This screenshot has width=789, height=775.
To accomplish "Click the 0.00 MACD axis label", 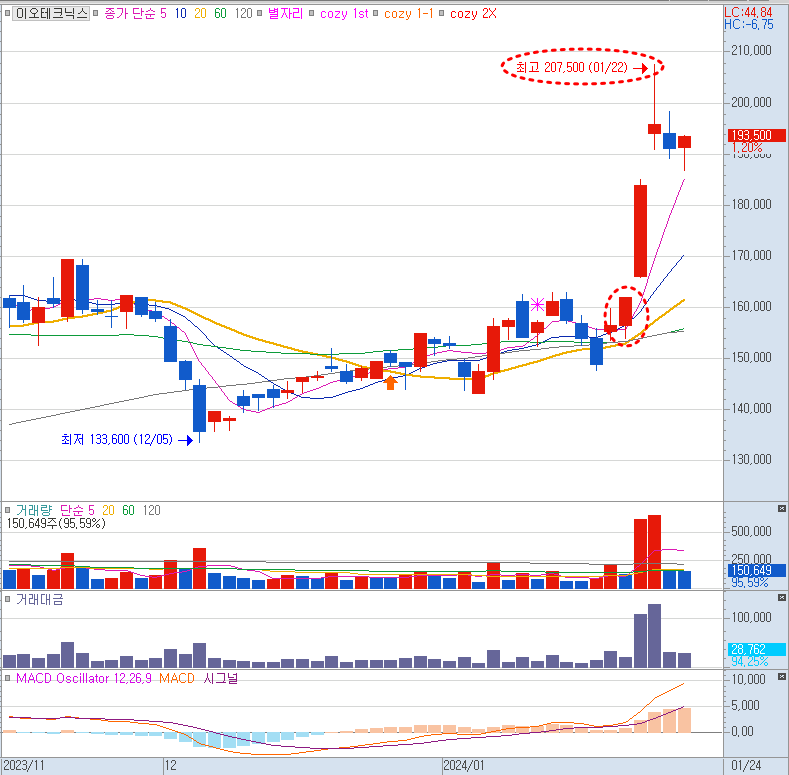I will [x=742, y=732].
